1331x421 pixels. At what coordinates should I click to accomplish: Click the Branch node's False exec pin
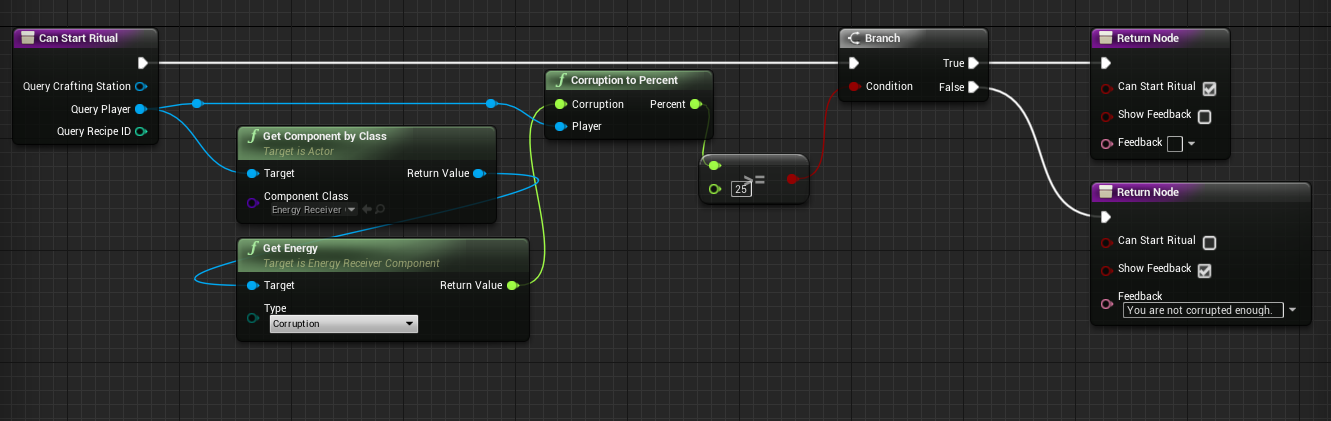point(973,88)
